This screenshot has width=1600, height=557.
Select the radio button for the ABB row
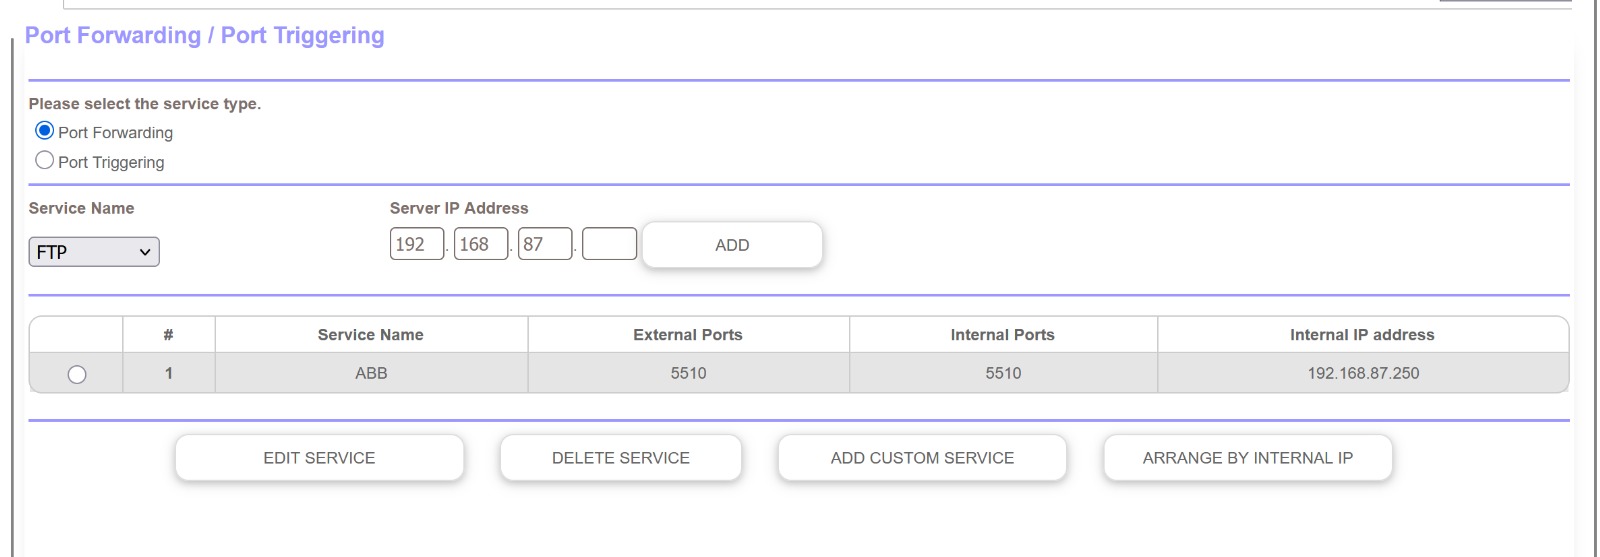point(77,374)
